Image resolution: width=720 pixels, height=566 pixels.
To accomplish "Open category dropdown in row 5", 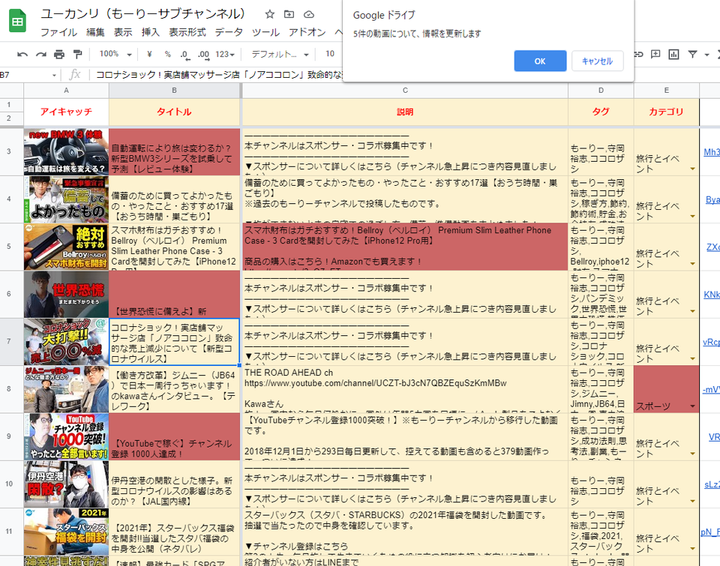I will click(692, 264).
